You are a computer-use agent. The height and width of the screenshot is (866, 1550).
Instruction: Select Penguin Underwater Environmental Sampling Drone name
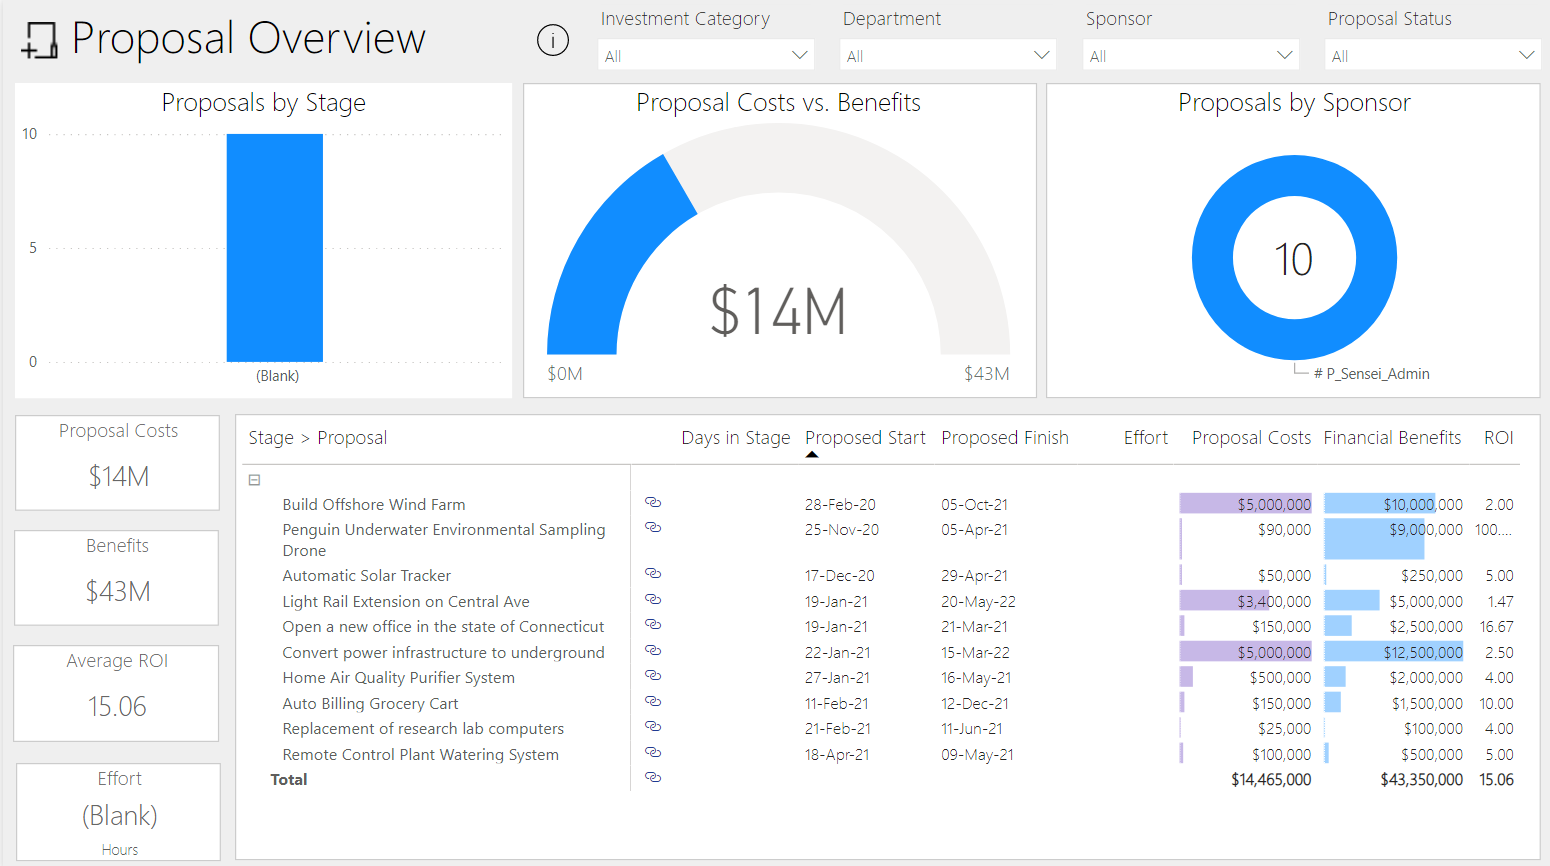coord(444,540)
